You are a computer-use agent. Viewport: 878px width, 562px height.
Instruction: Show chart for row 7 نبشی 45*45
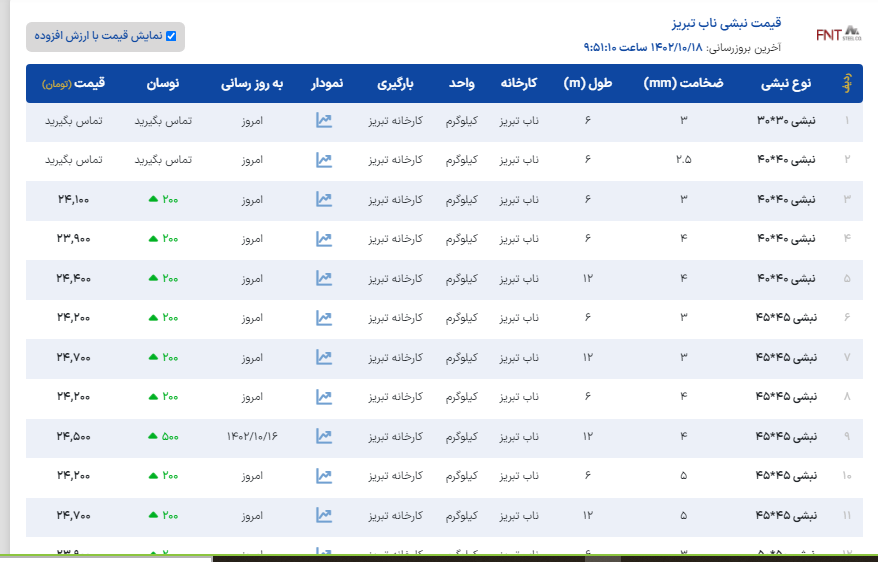(x=324, y=357)
